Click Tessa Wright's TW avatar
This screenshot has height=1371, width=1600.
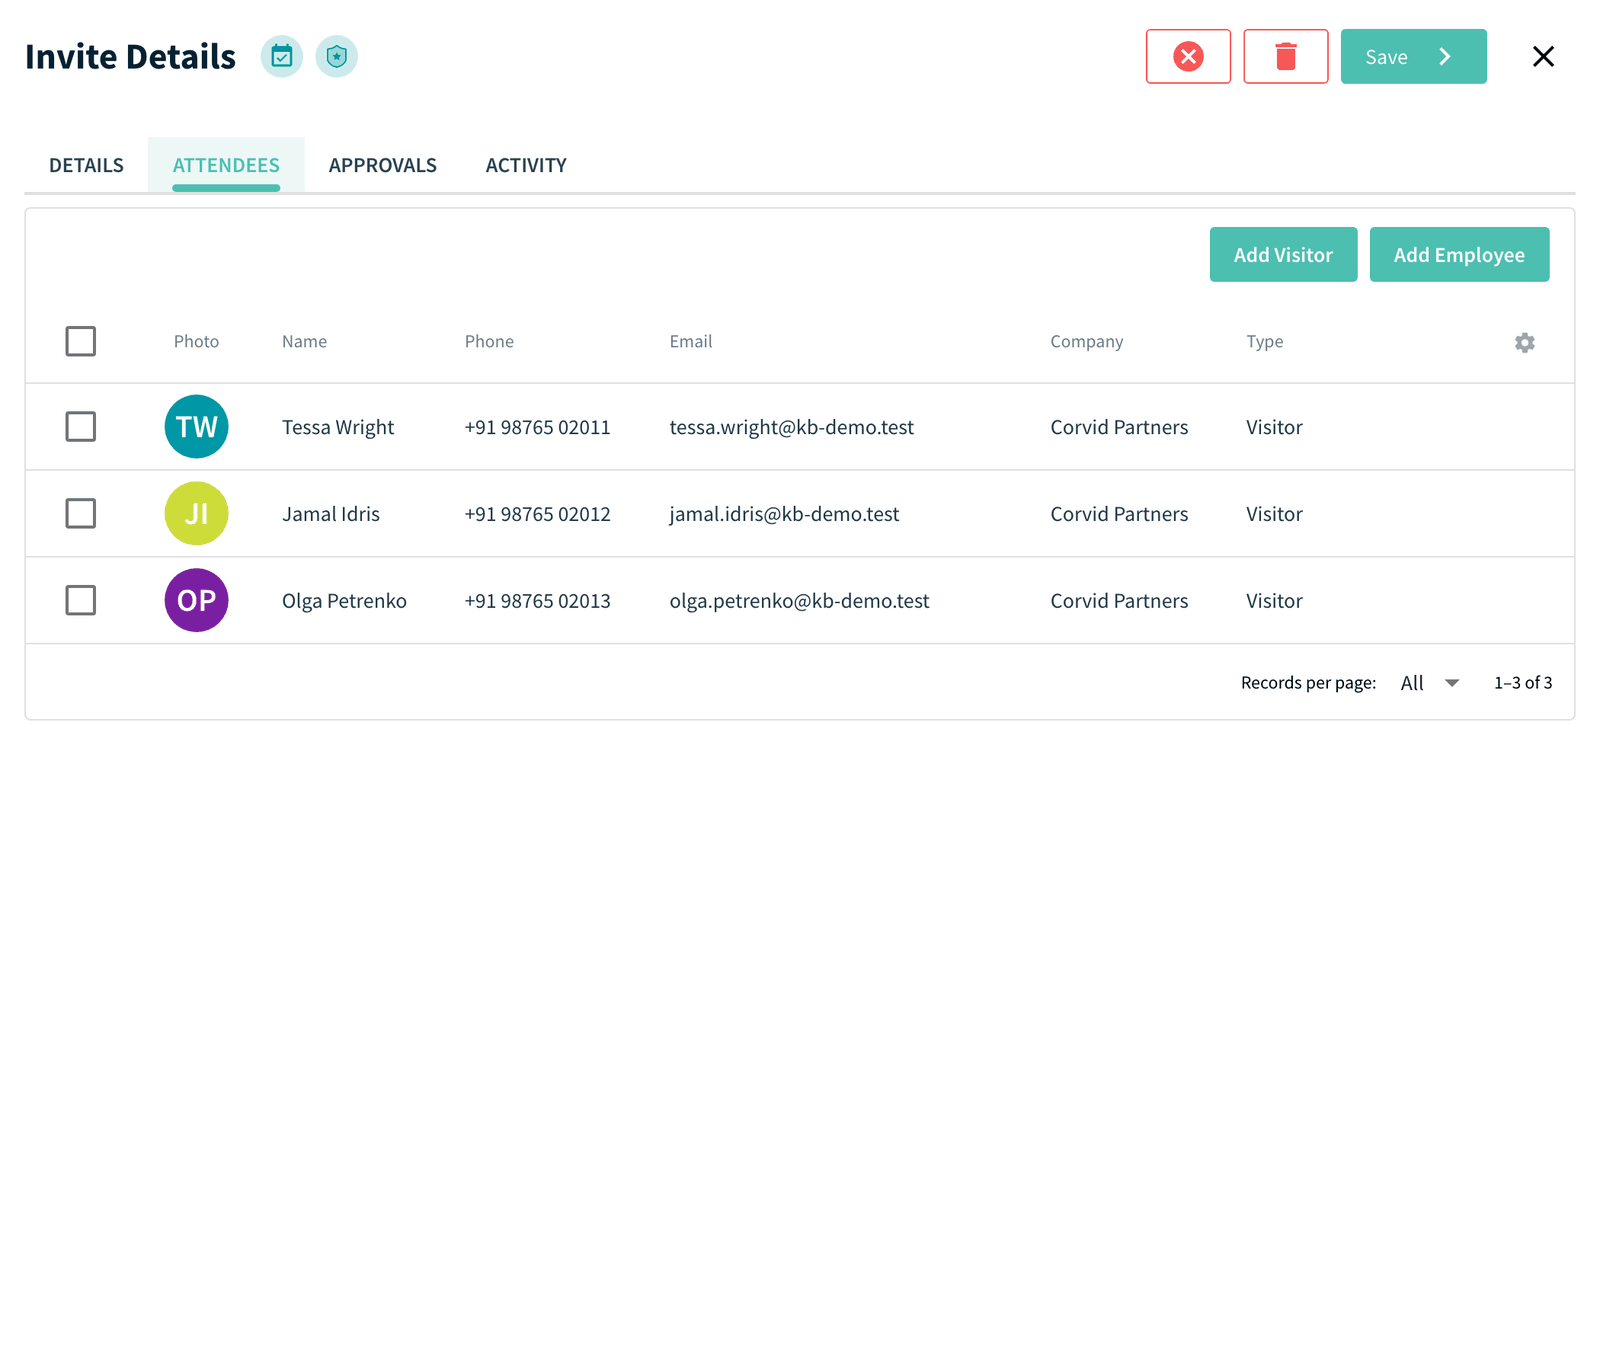[x=197, y=427]
